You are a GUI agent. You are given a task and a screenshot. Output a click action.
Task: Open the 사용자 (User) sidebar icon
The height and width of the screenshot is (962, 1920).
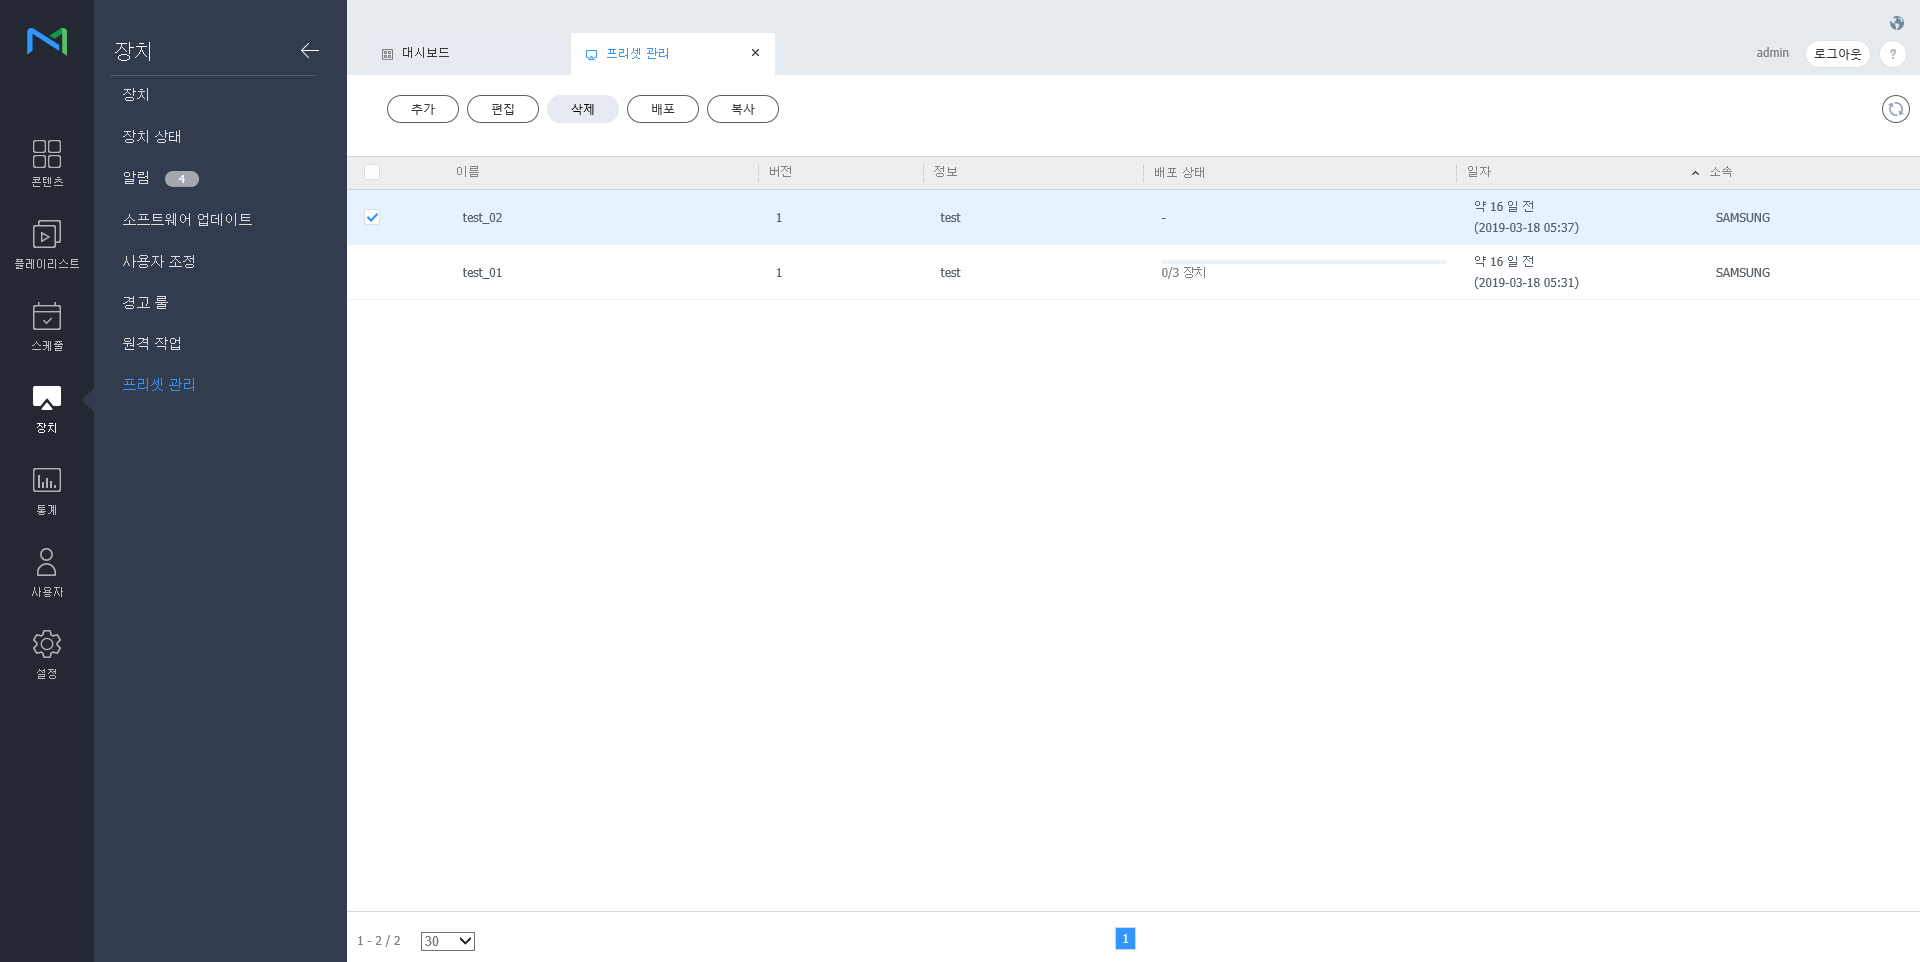[46, 573]
